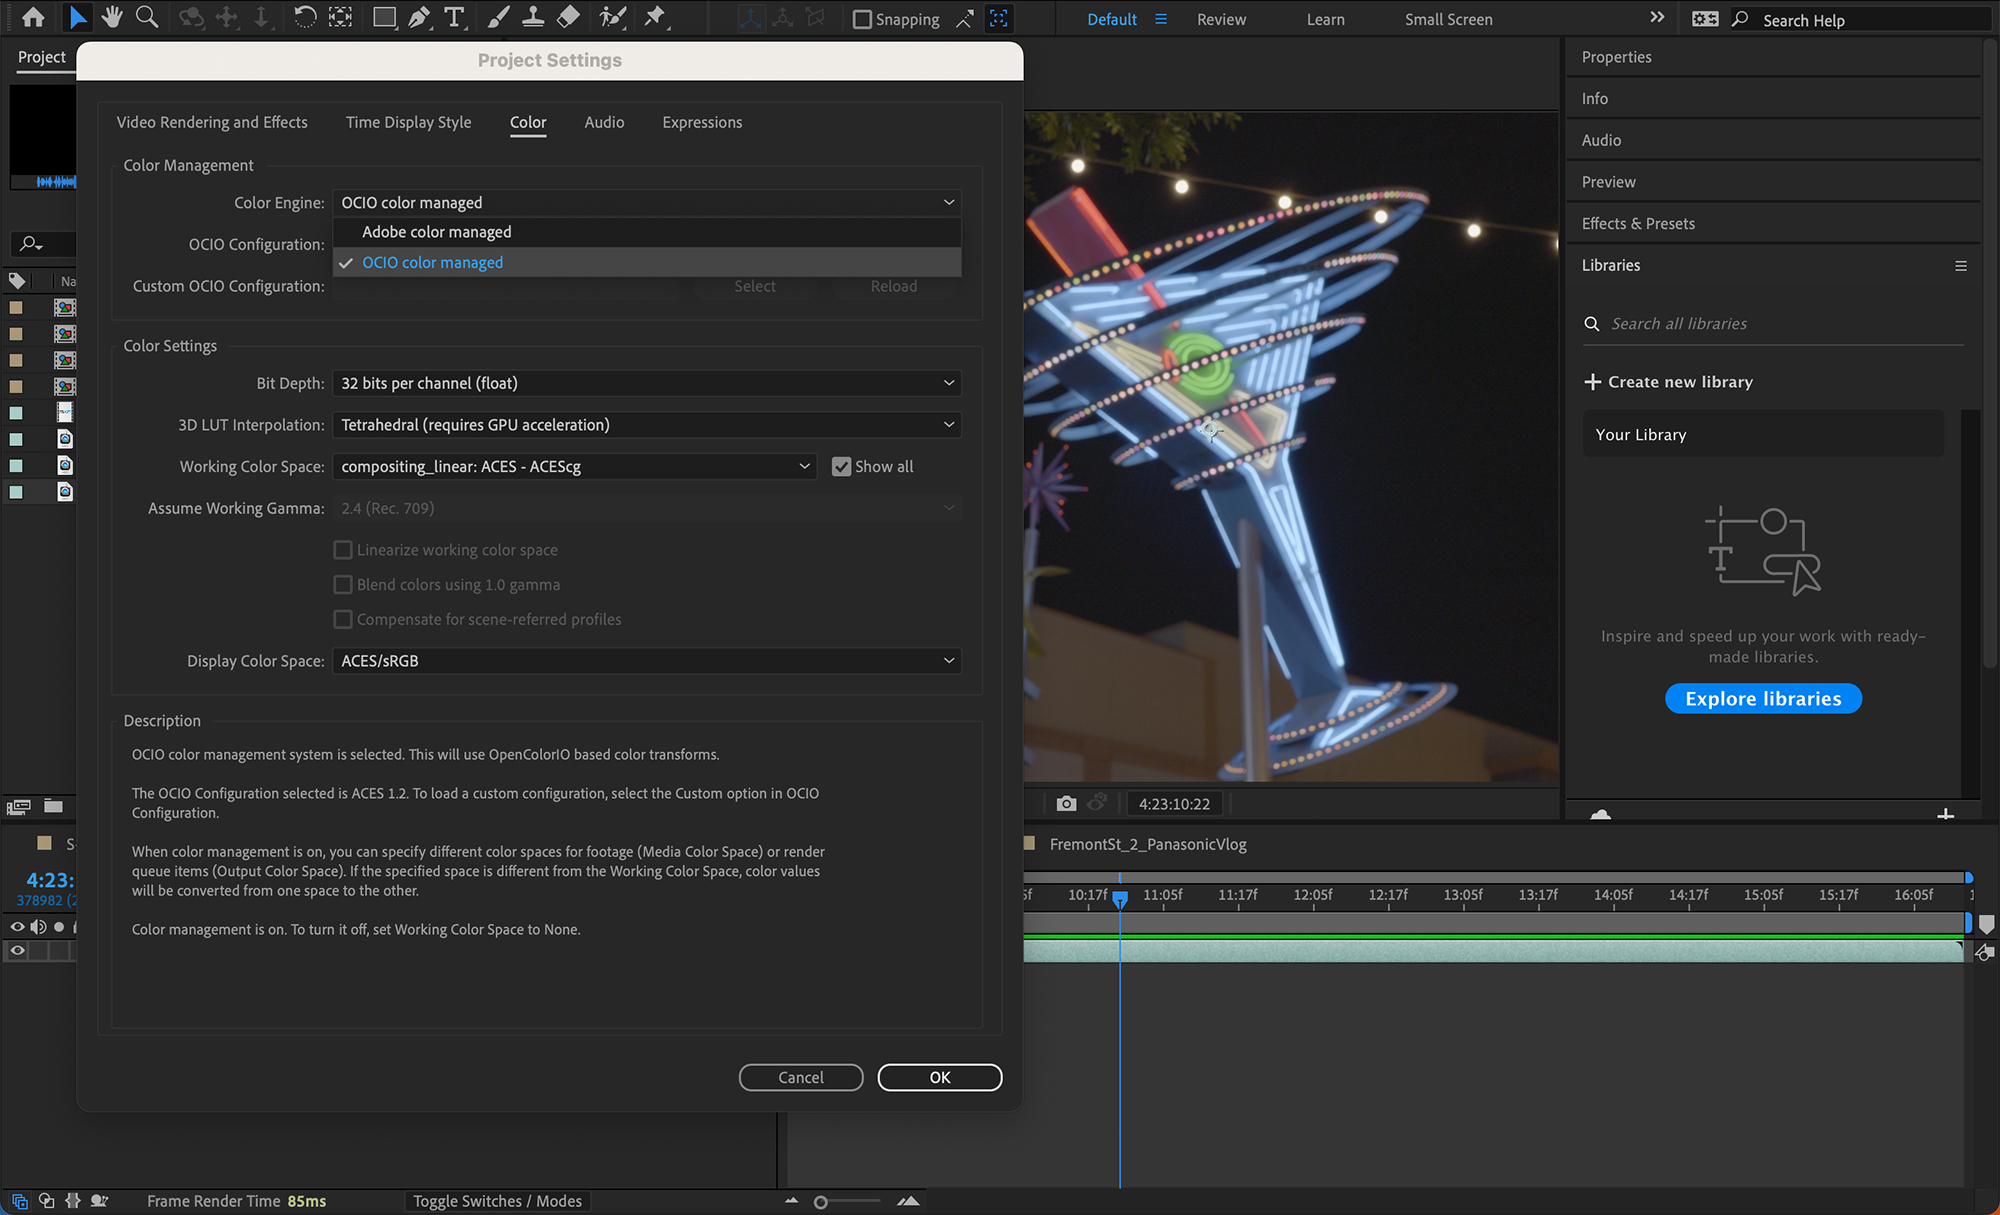
Task: Select the Type tool
Action: tap(454, 17)
